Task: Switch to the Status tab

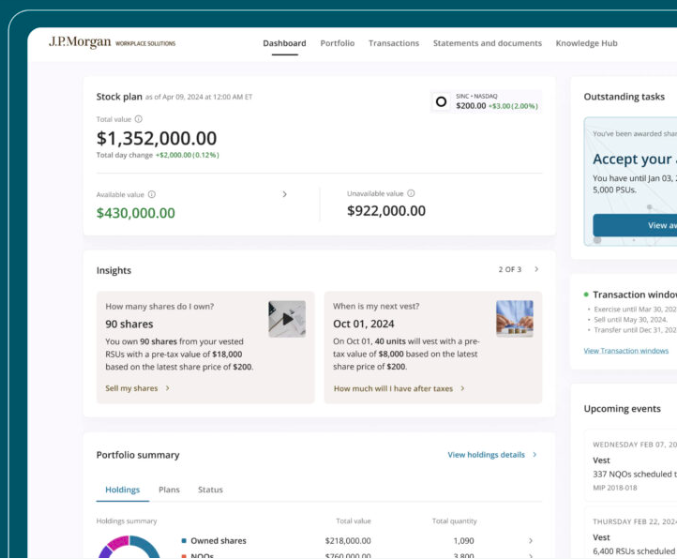Action: (210, 490)
